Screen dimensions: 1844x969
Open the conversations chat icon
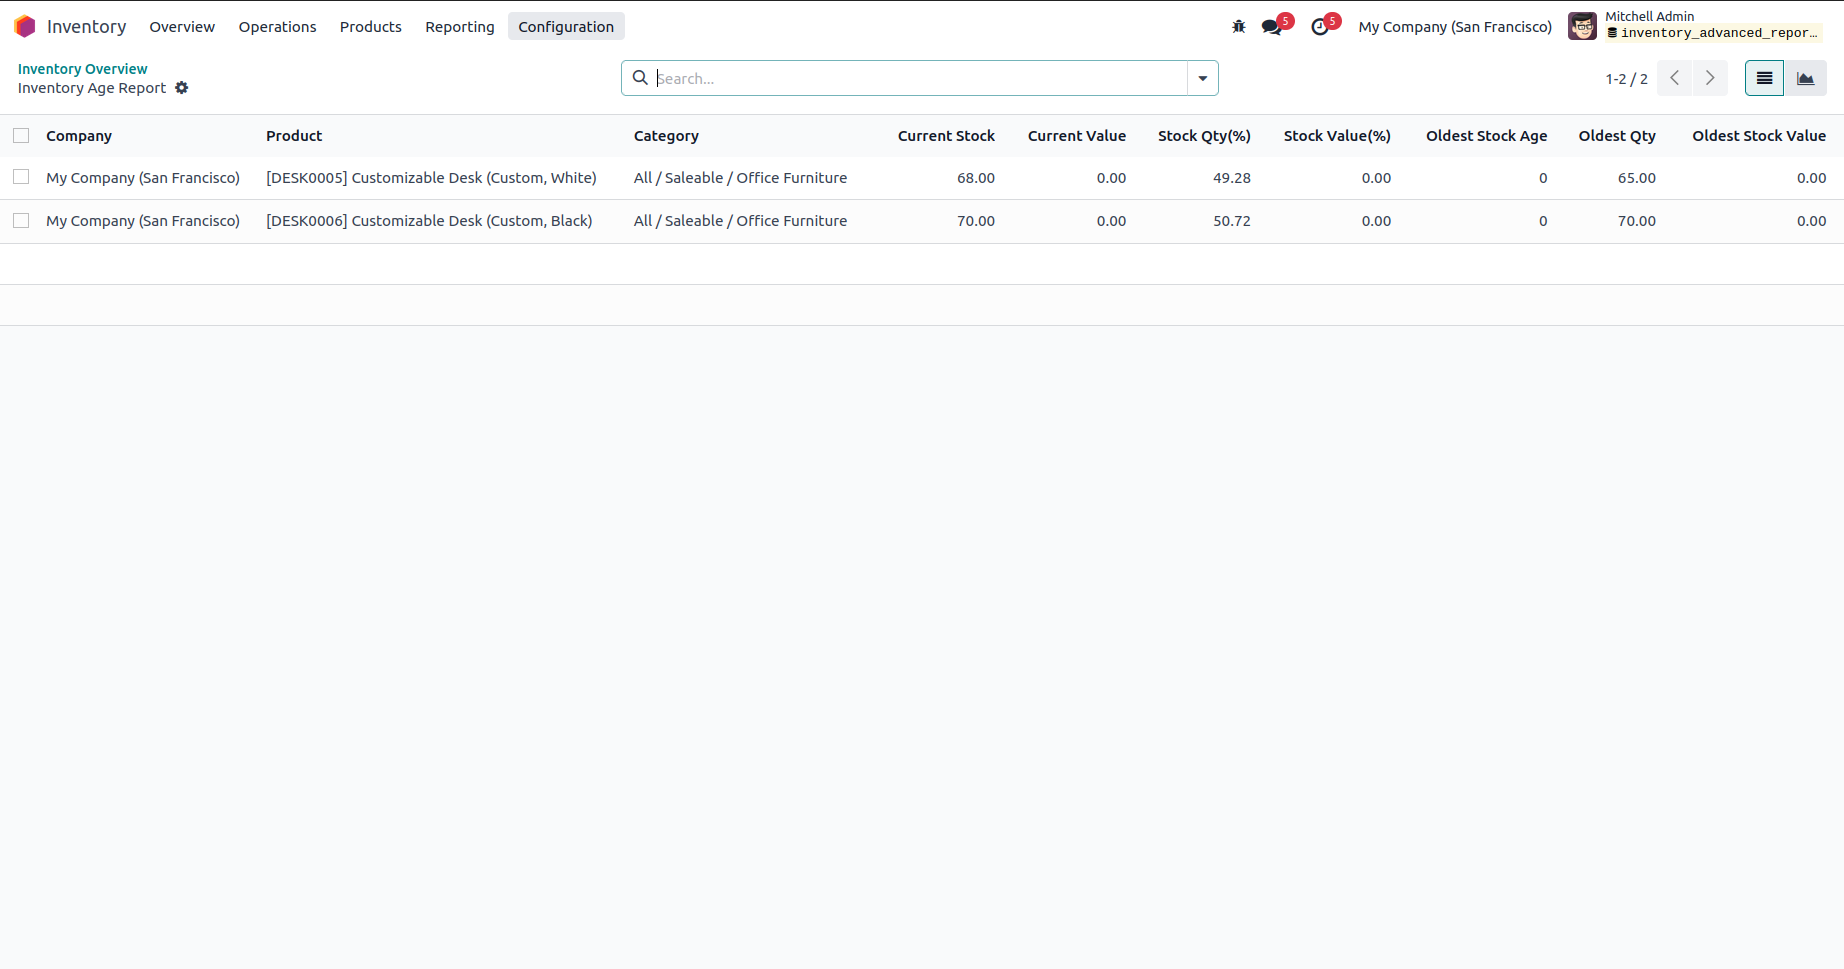(1272, 27)
